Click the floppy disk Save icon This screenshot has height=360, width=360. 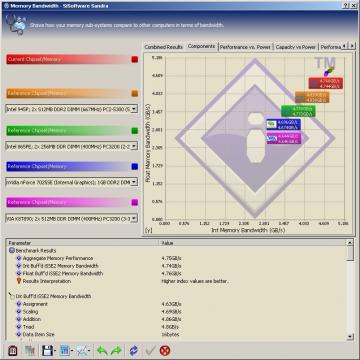(x=47, y=350)
